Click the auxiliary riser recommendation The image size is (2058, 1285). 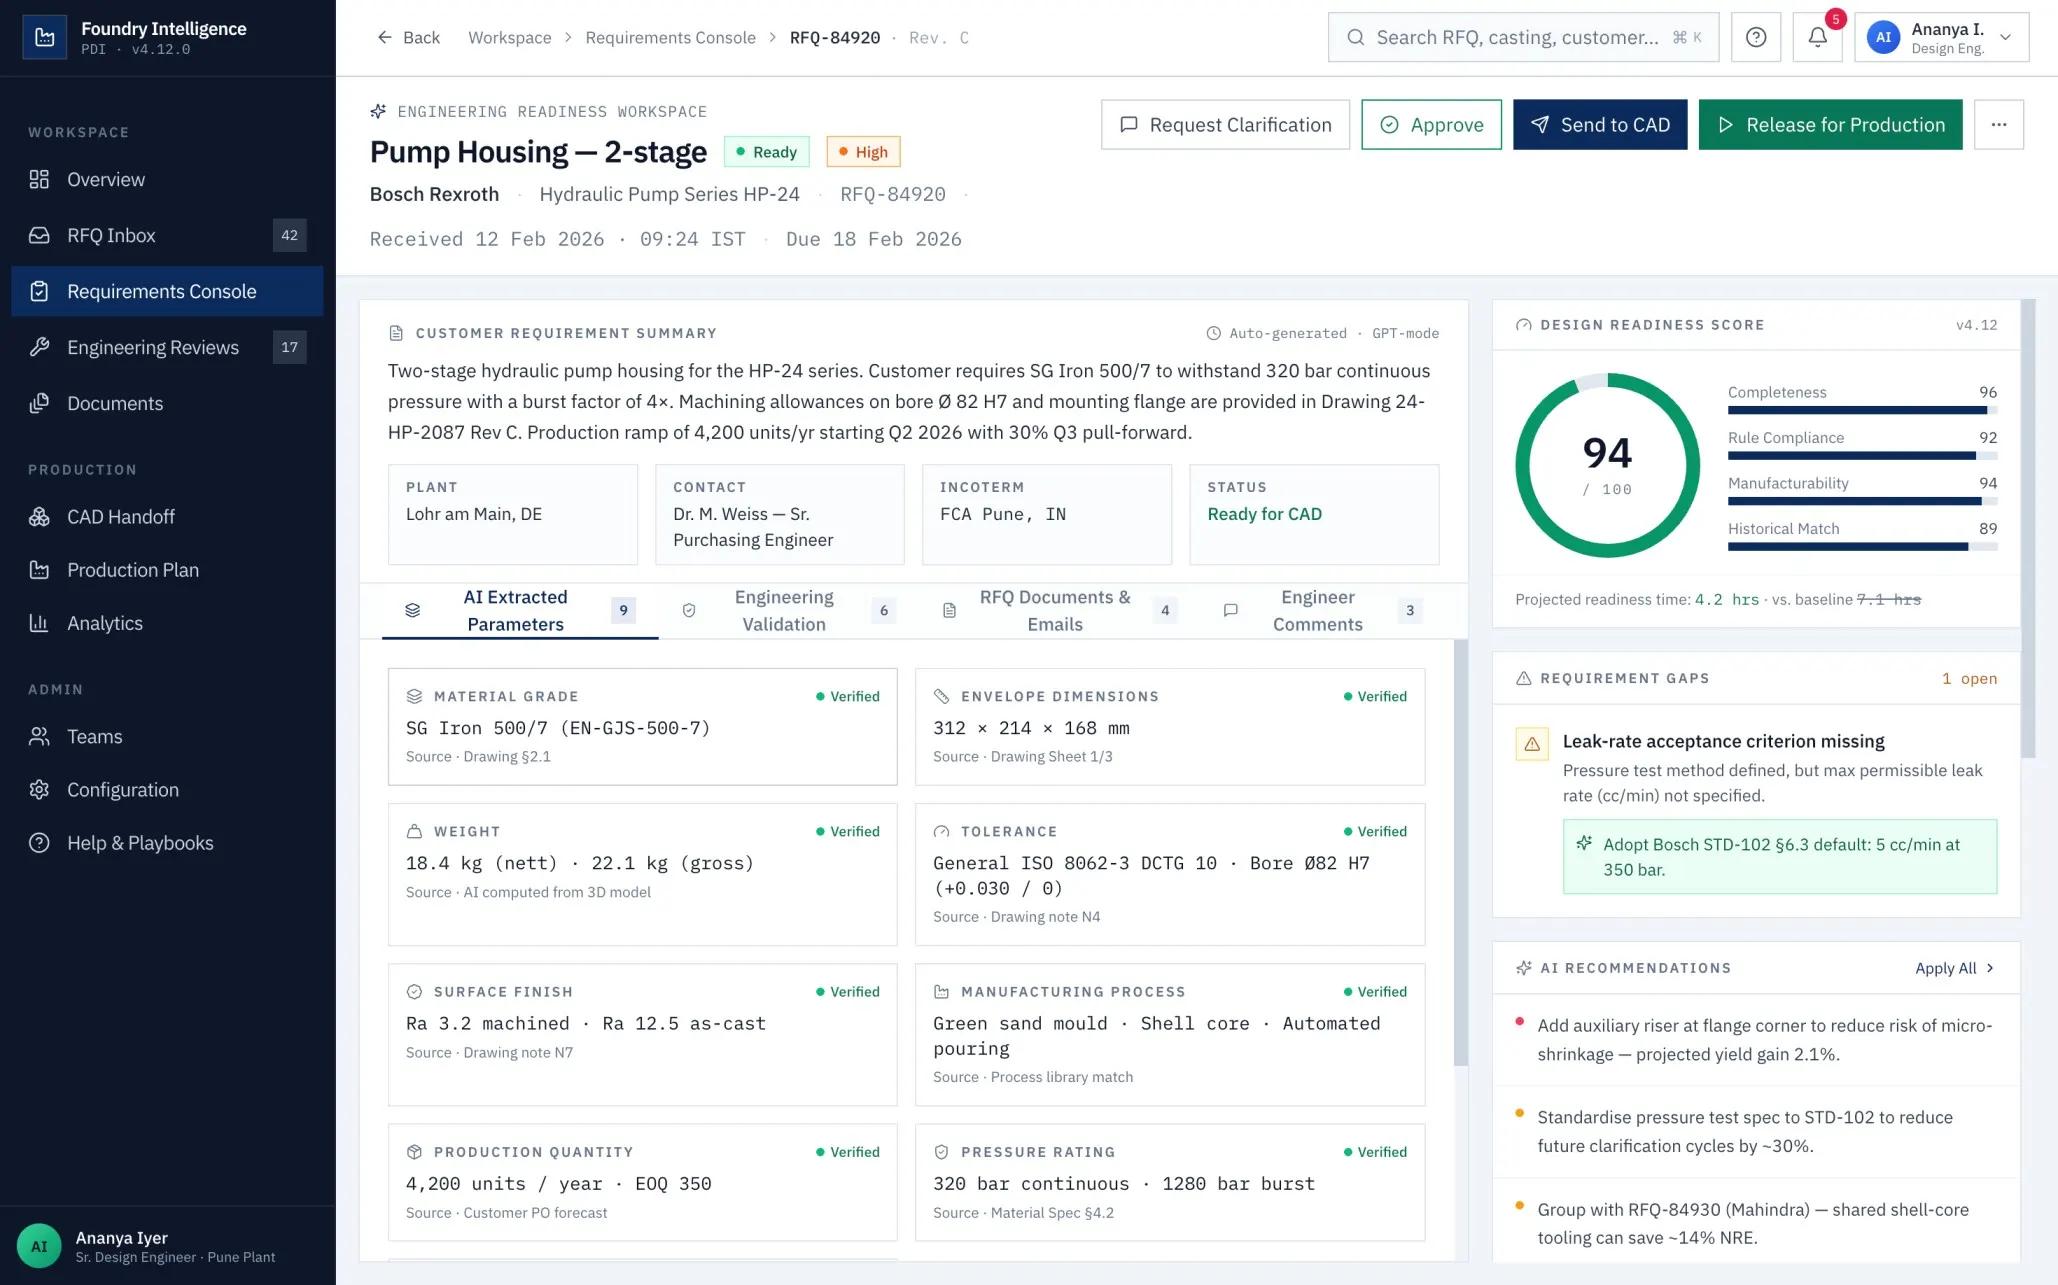1756,1040
